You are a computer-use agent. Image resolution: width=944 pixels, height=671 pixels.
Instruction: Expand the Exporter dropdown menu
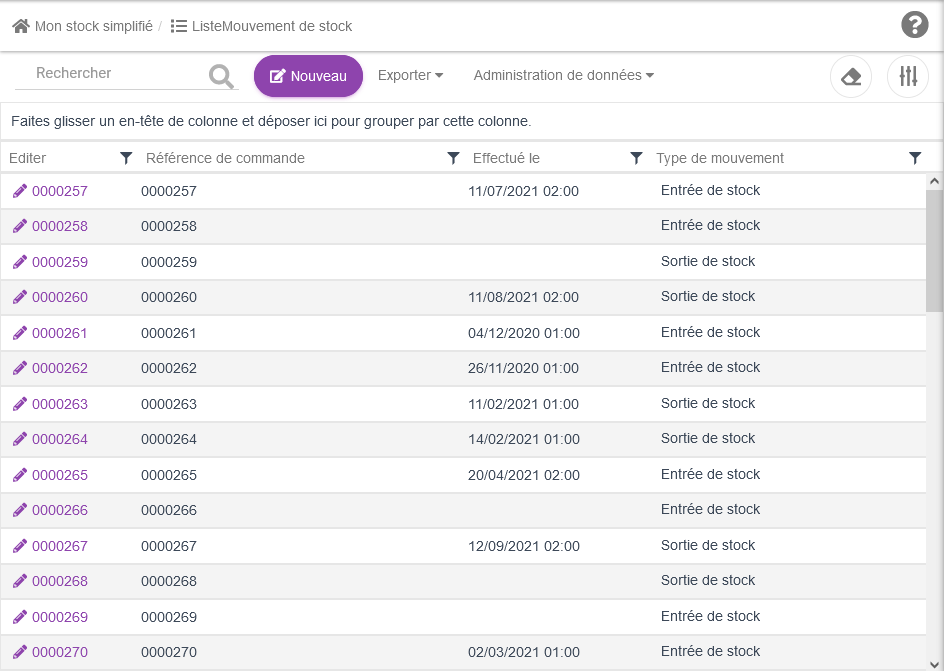click(410, 75)
